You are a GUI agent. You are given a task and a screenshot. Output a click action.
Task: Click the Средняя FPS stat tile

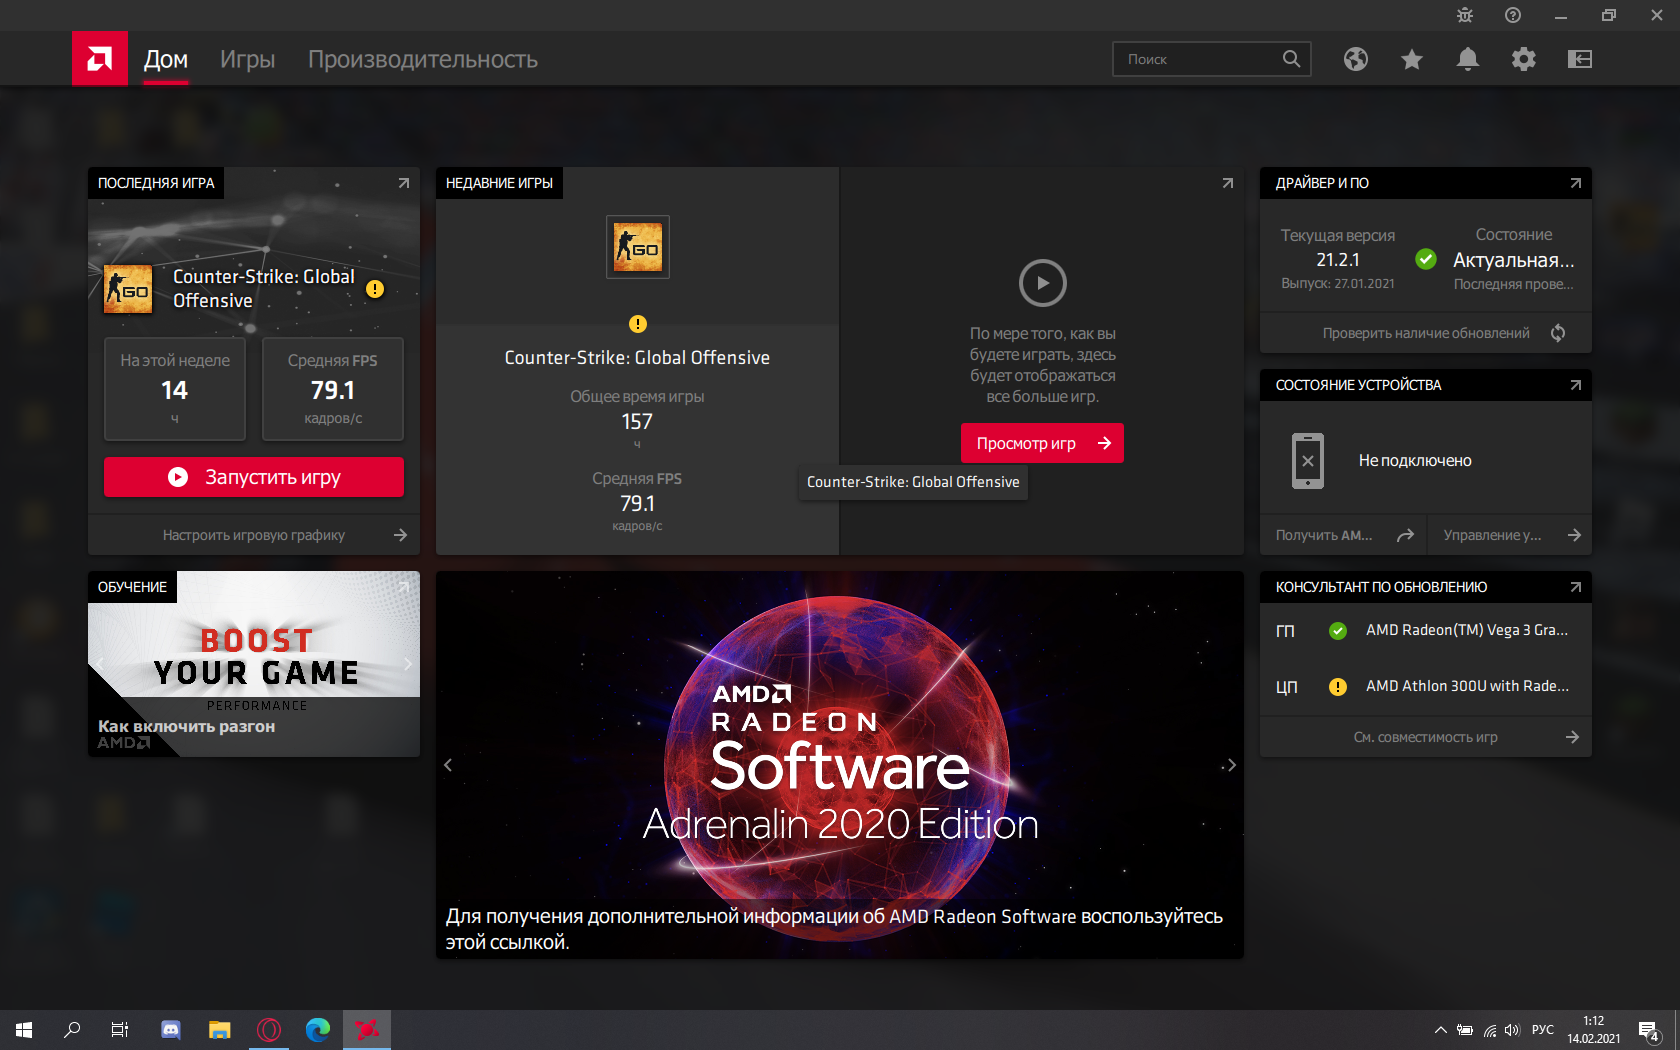(x=333, y=389)
